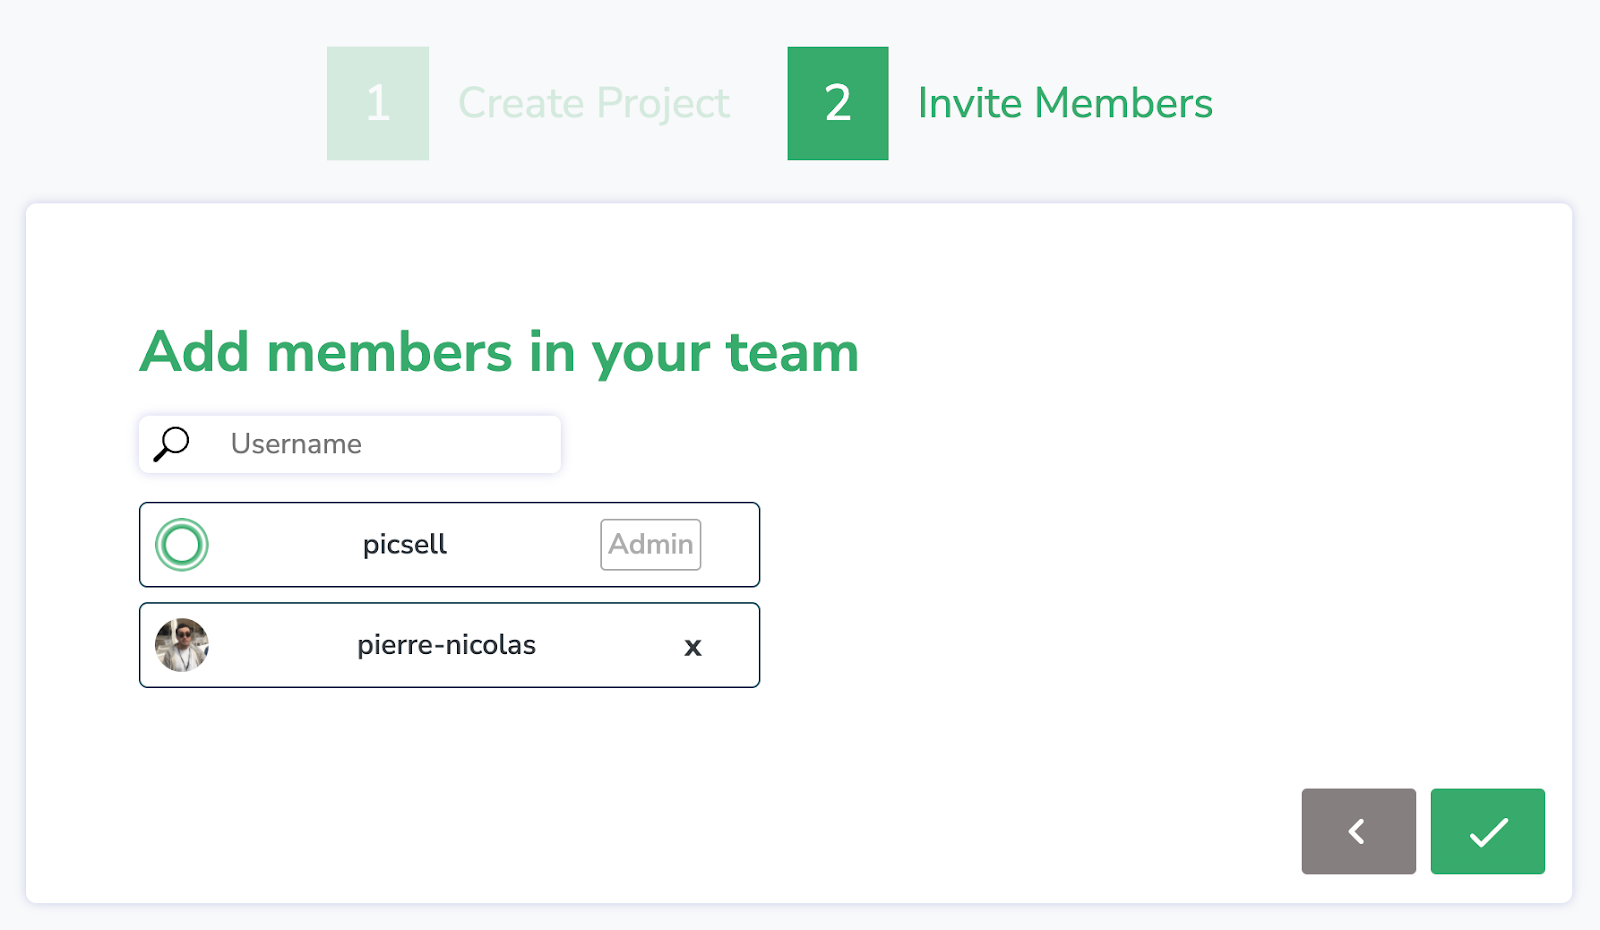Remove pierre-nicolas with the x icon

[x=693, y=647]
